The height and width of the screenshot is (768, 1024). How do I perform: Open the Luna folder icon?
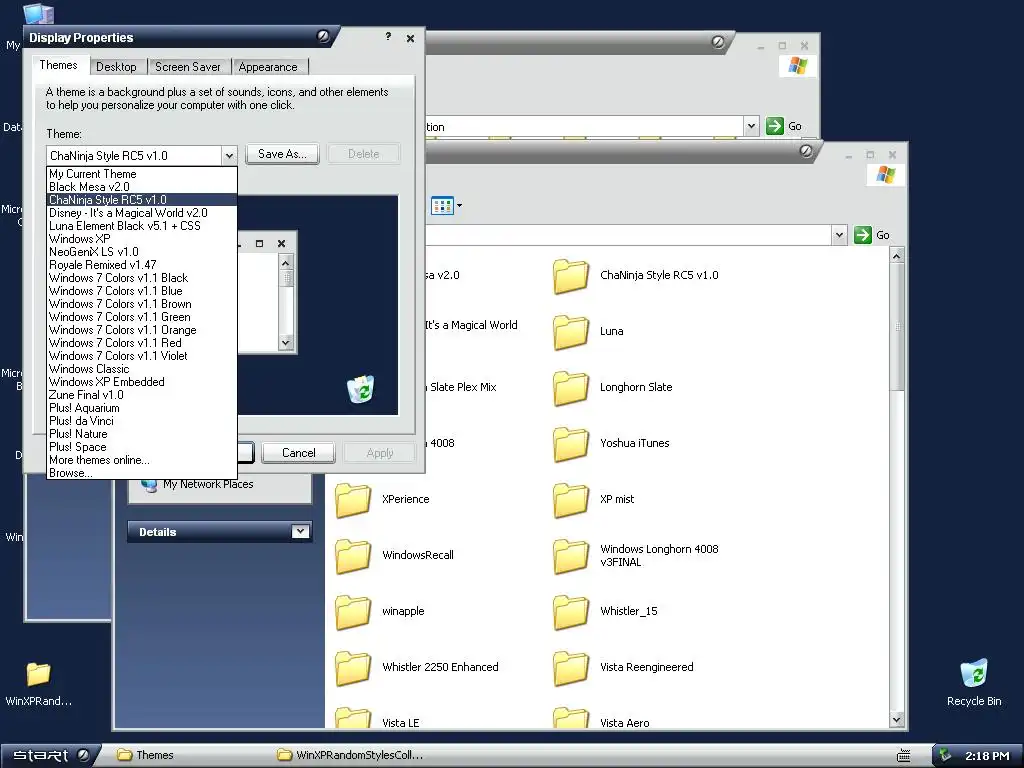[x=570, y=332]
